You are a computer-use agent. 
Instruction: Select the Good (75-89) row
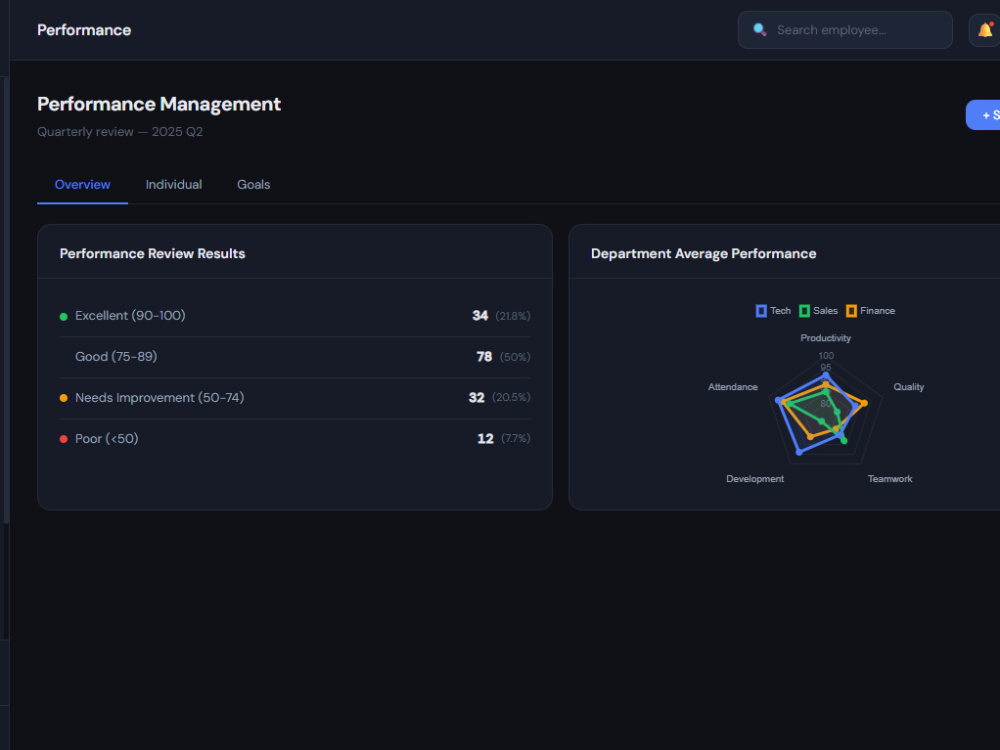[295, 357]
